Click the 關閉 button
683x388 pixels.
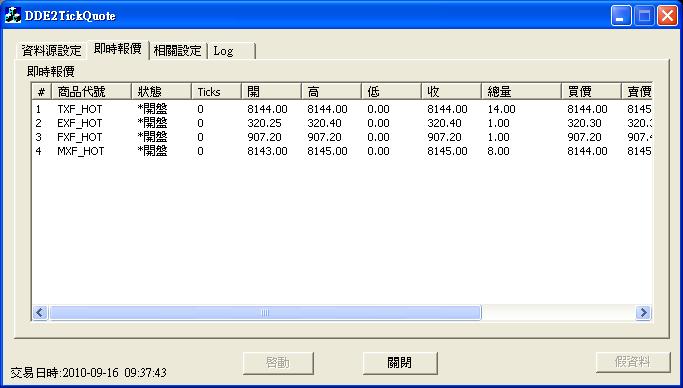tap(399, 363)
